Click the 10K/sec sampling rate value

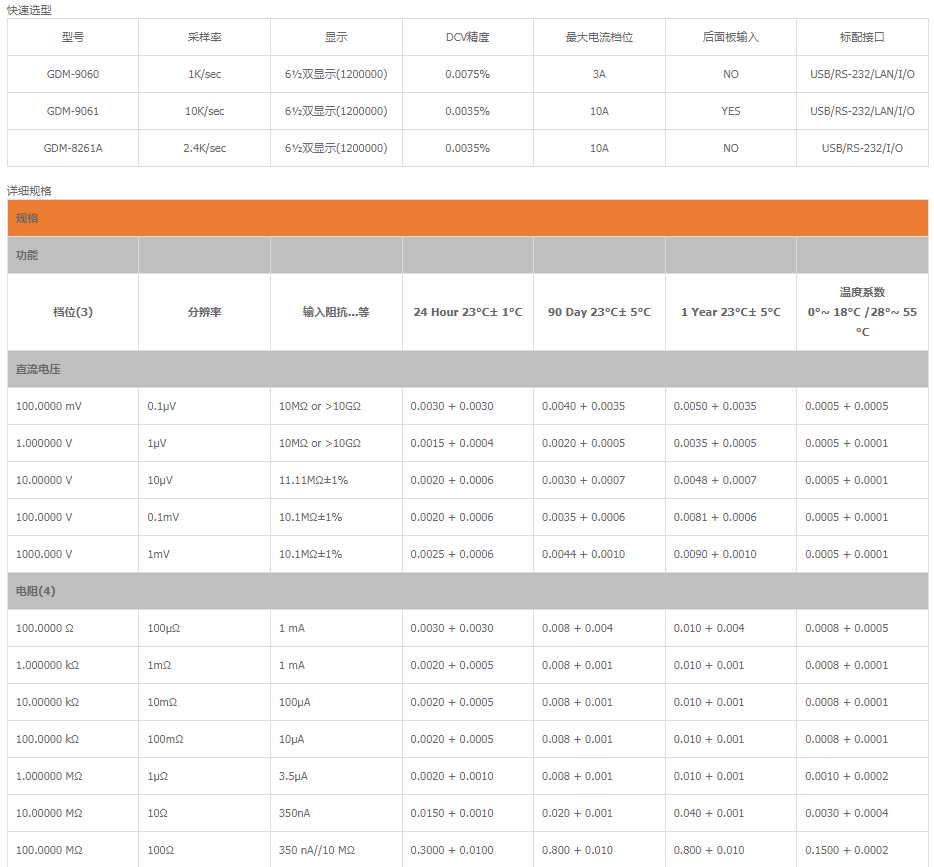pyautogui.click(x=204, y=111)
